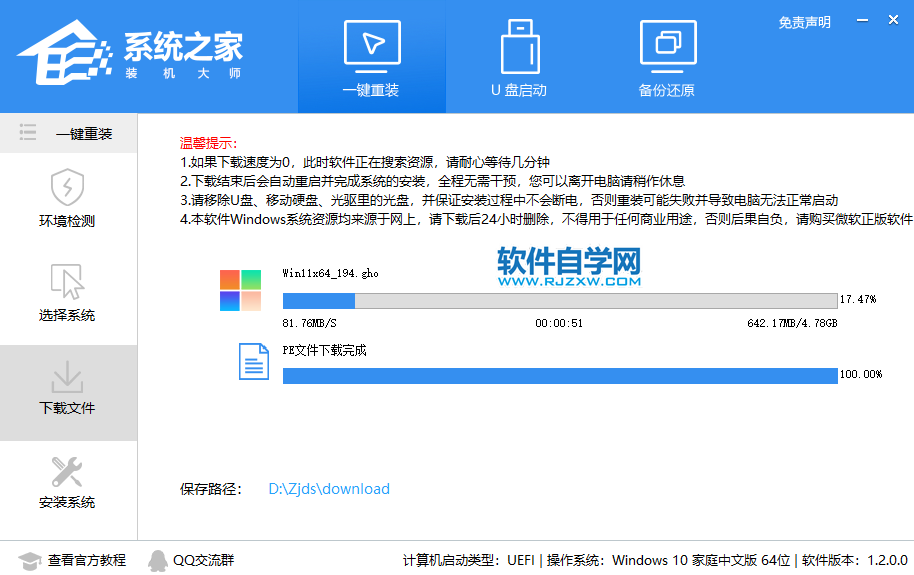Click the 软件版本 1.2.0.0 text
This screenshot has width=914, height=575.
(855, 560)
